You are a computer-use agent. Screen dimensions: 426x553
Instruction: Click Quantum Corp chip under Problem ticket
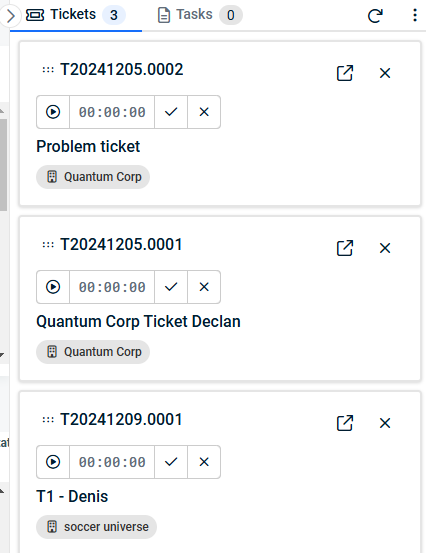tap(93, 177)
